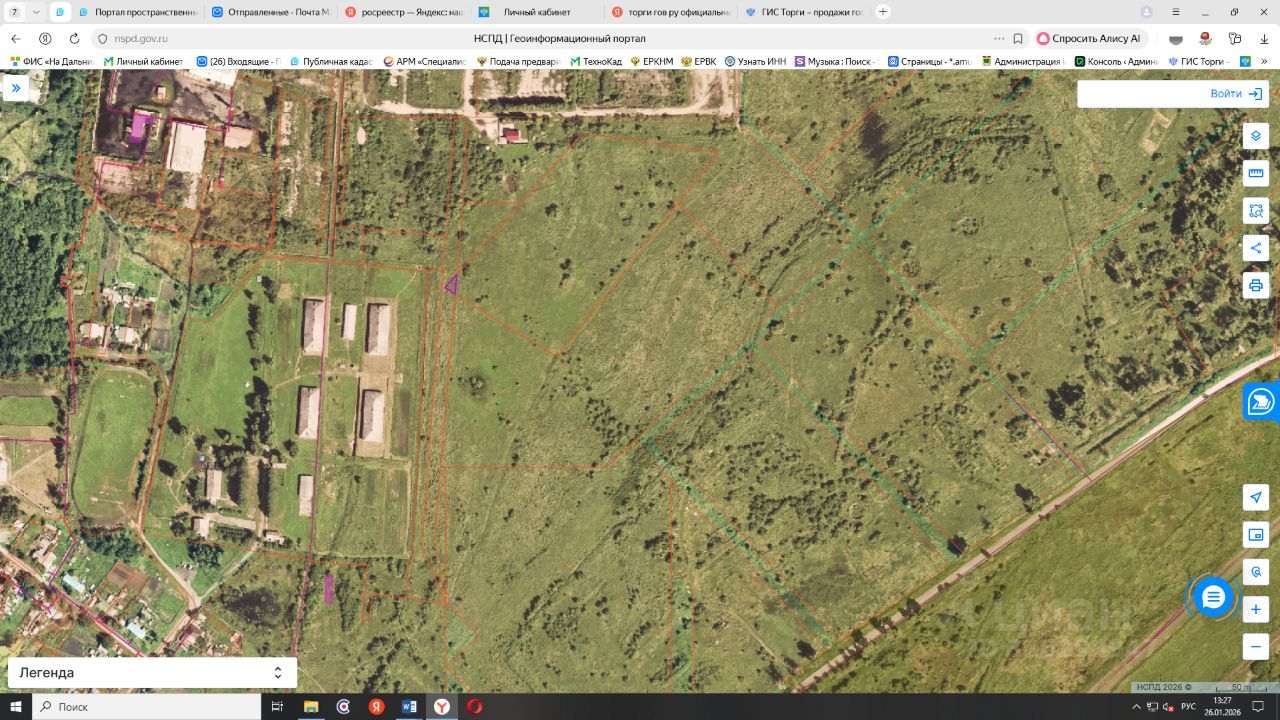Open the browser downloads panel
The image size is (1280, 720).
click(1263, 38)
